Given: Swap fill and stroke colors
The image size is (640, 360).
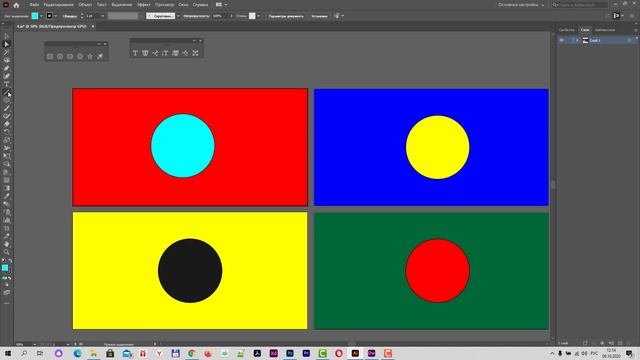Looking at the screenshot, I should 10,260.
